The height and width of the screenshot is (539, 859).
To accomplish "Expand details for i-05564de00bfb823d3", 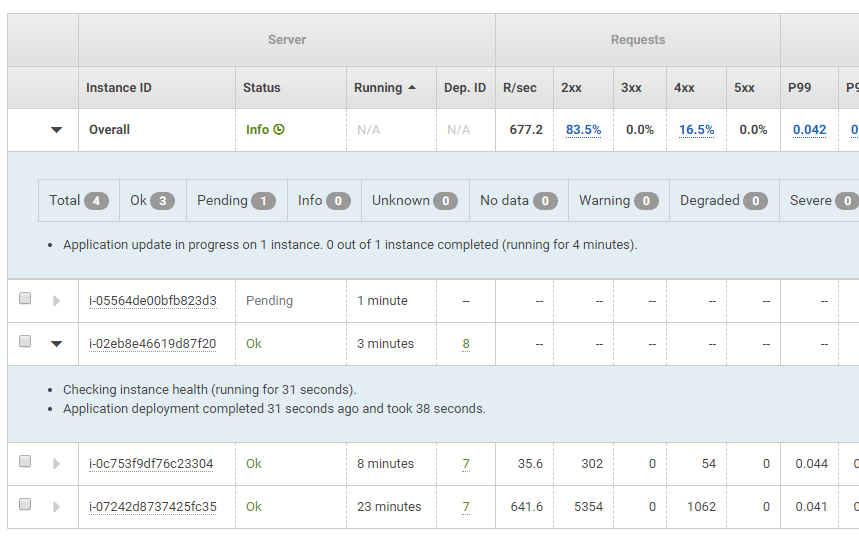I will click(56, 301).
